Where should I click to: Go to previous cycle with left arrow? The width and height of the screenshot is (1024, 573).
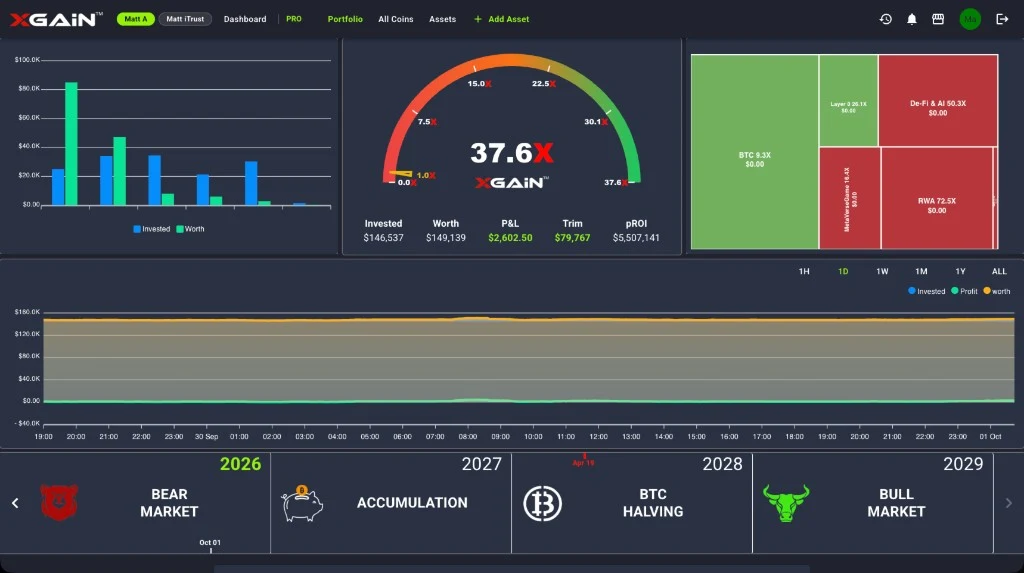click(15, 503)
